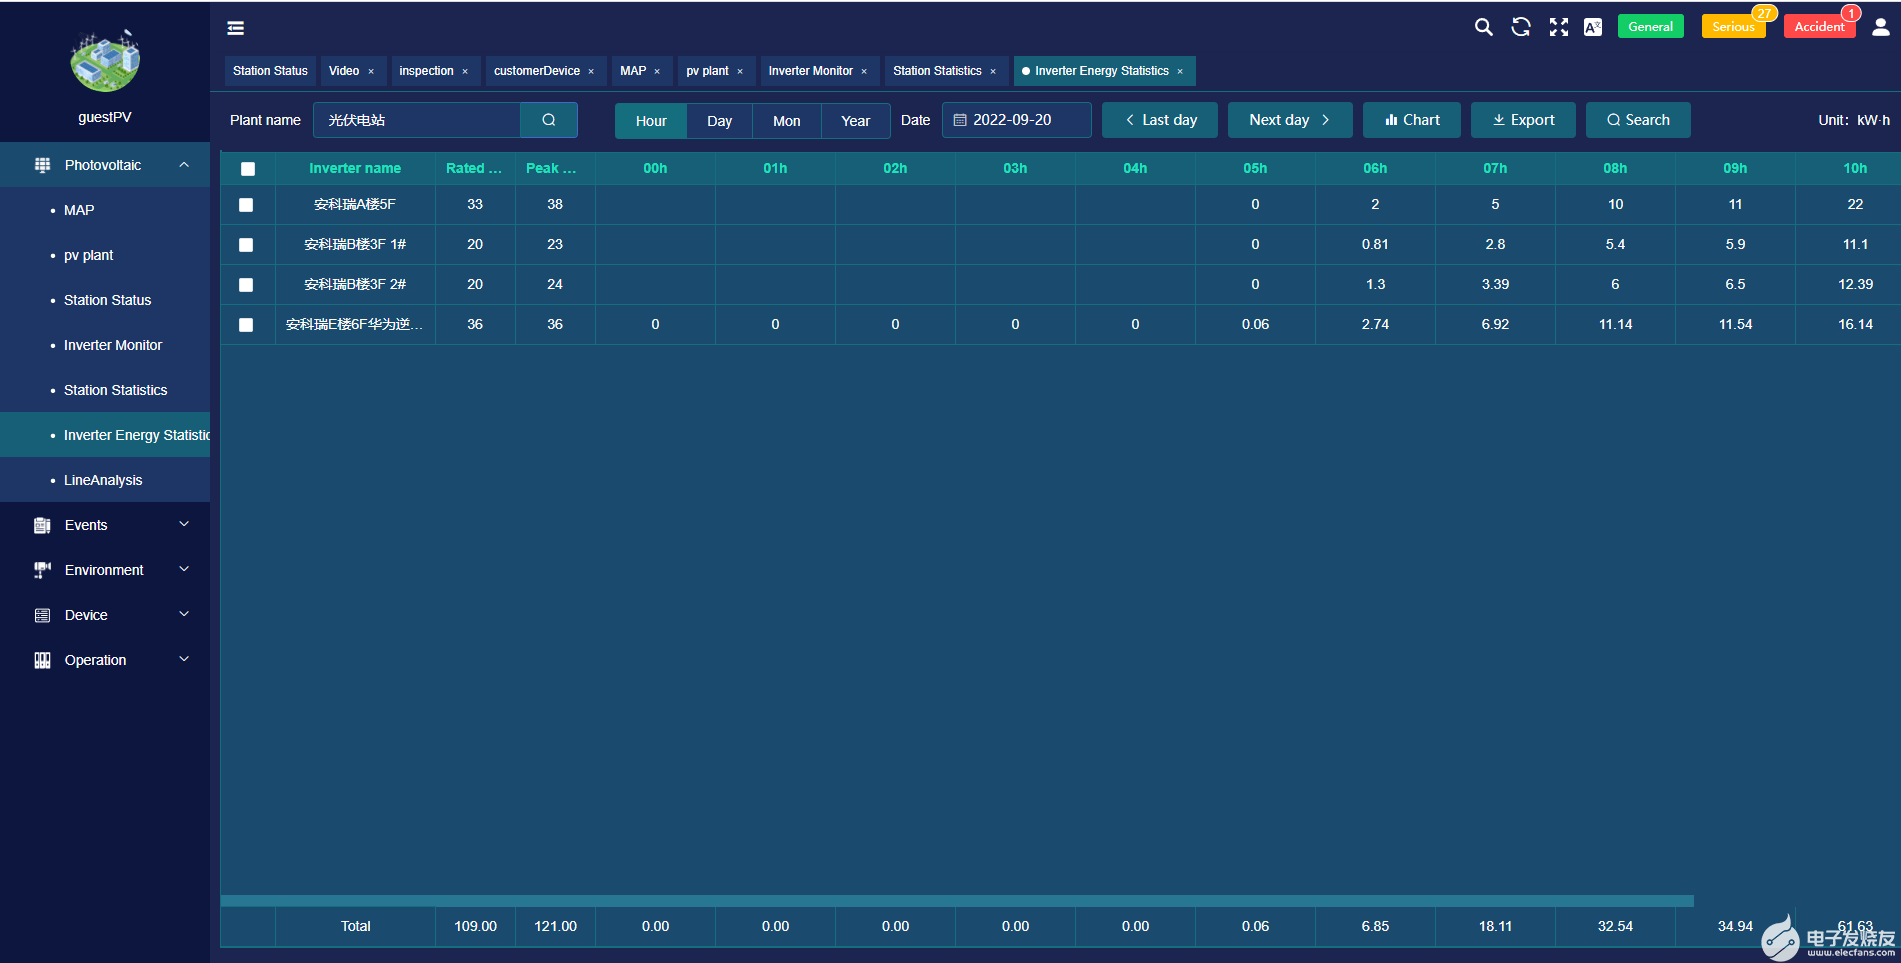Tick the checkbox for 安科瑞B楼3F 1# row
1901x963 pixels.
pos(246,245)
